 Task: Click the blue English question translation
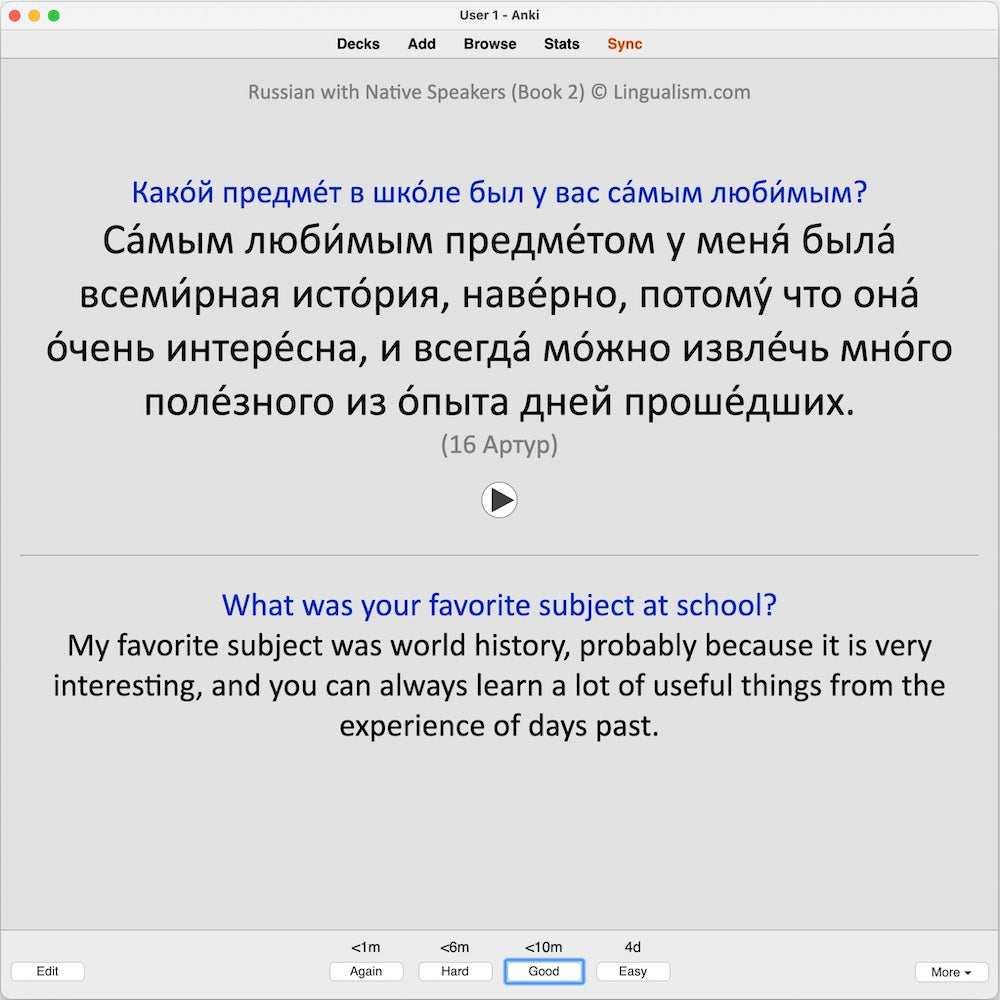coord(499,605)
